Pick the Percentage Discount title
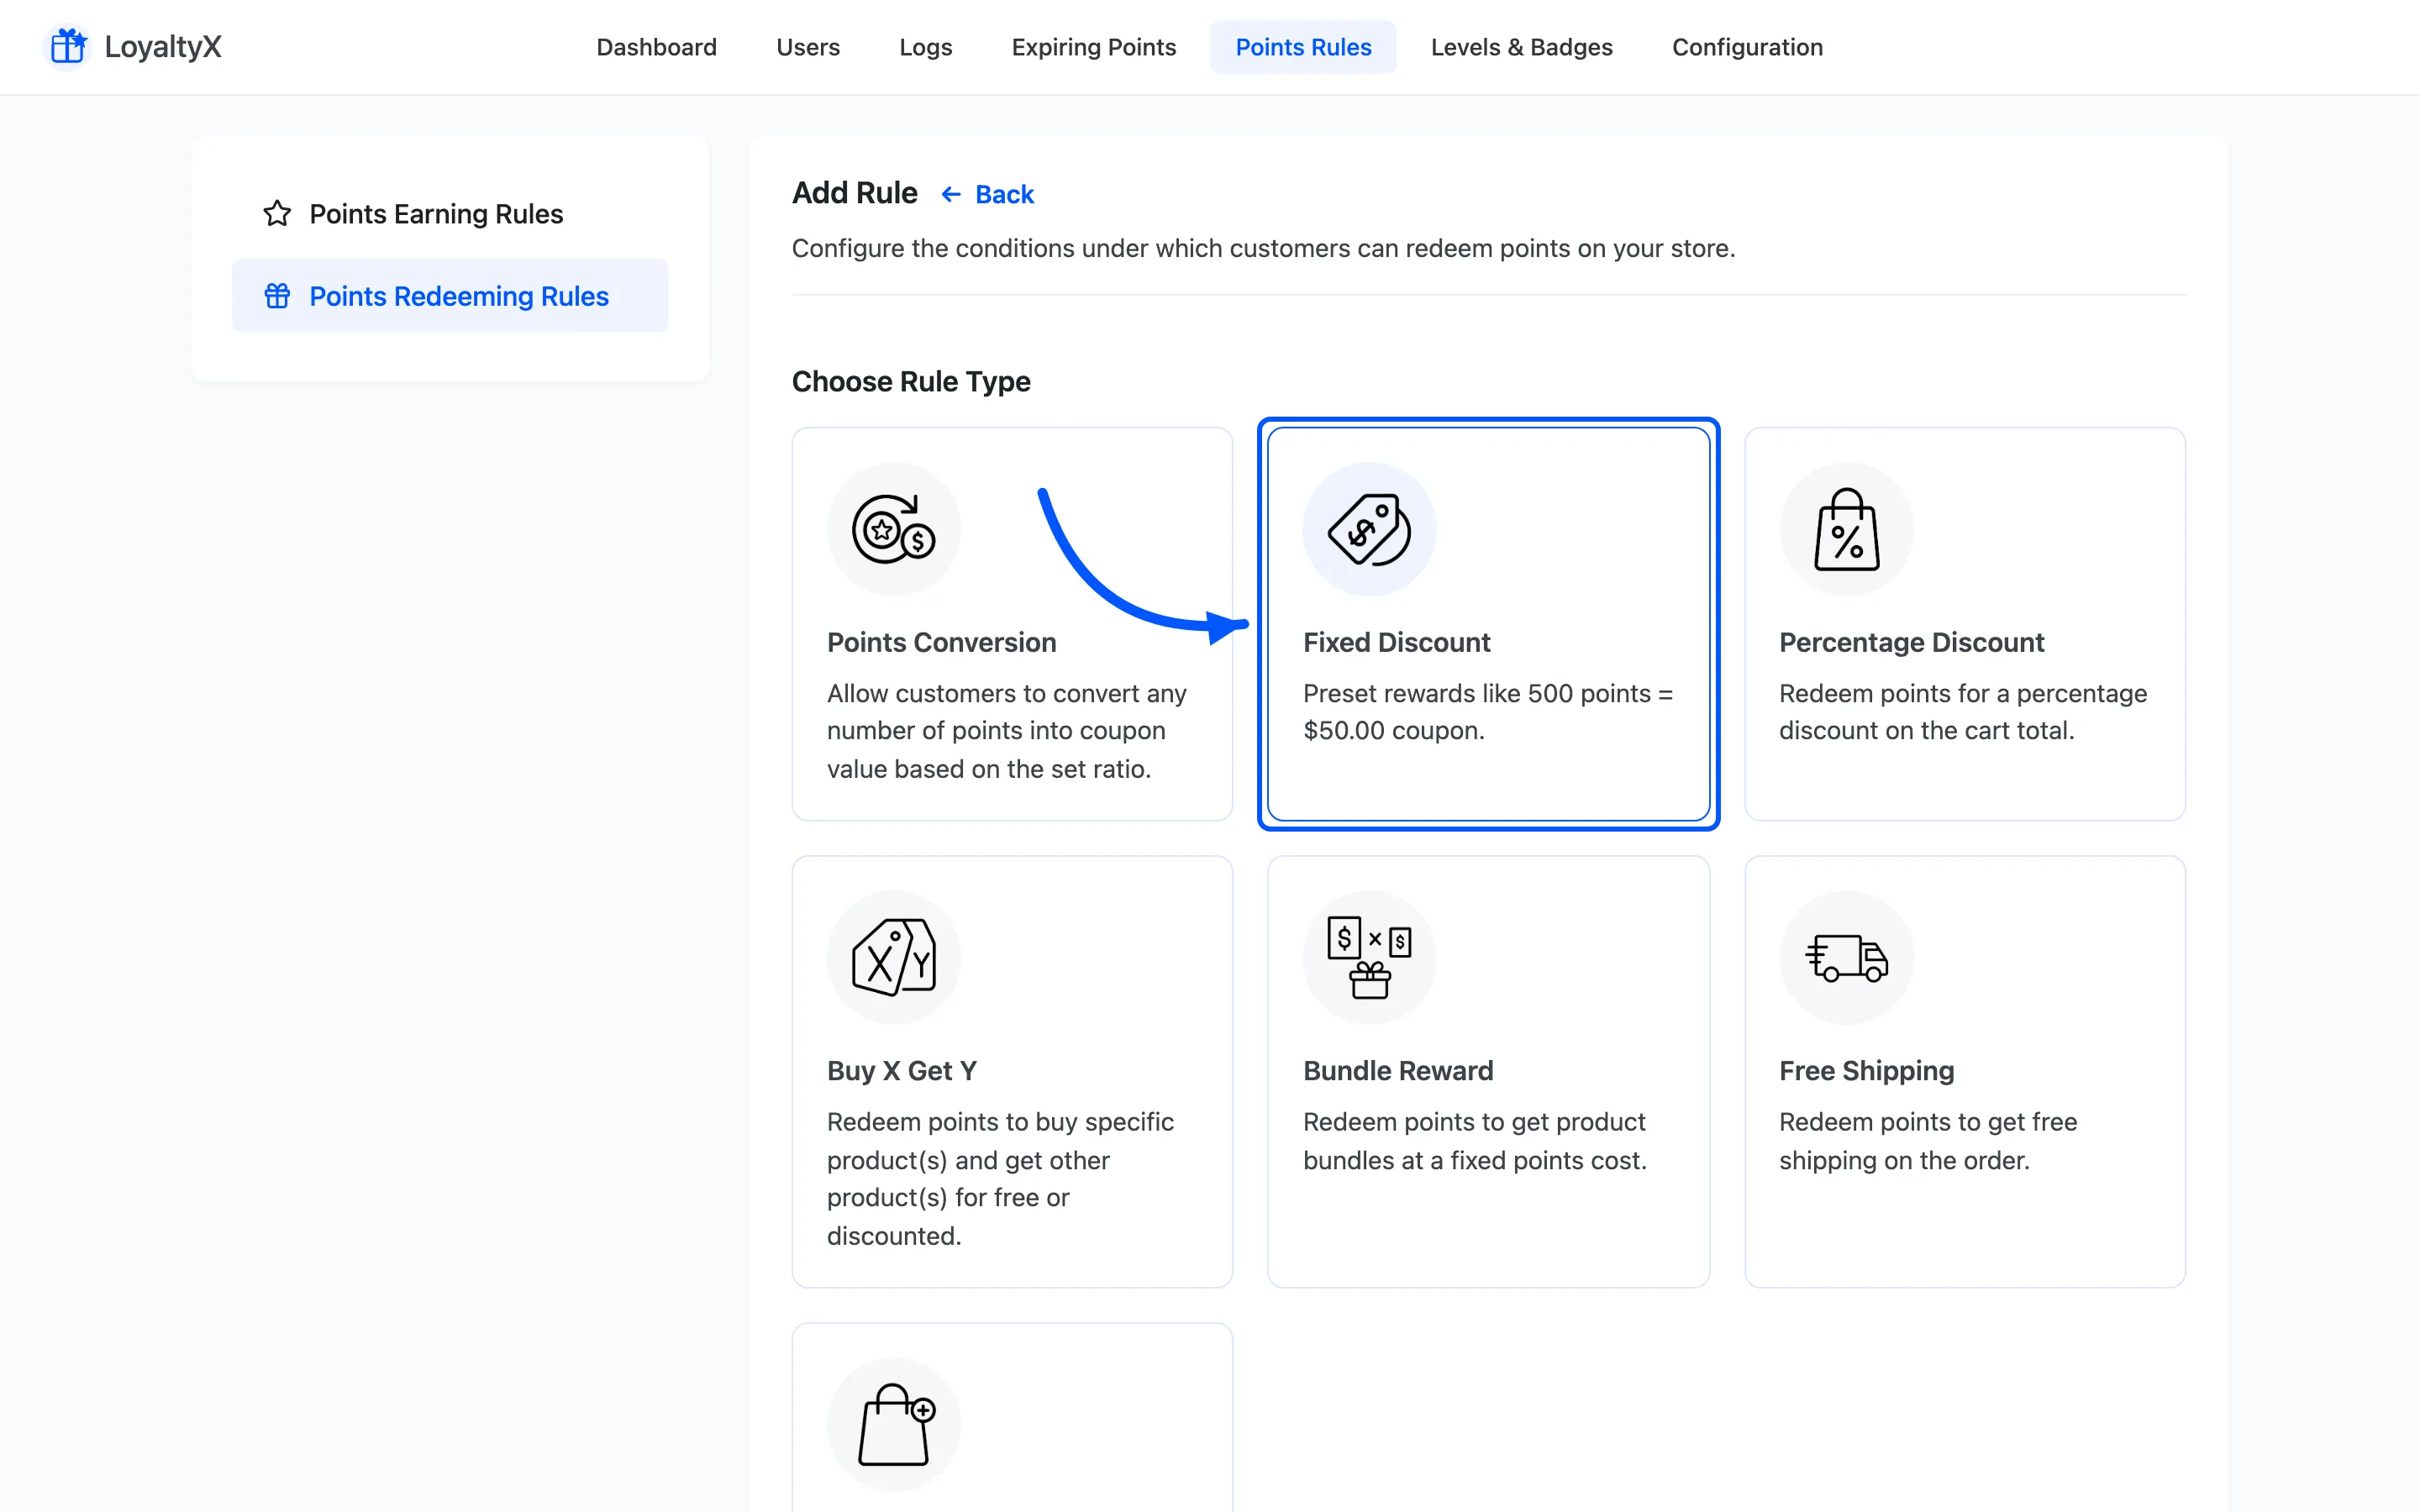Image resolution: width=2420 pixels, height=1512 pixels. click(x=1911, y=642)
